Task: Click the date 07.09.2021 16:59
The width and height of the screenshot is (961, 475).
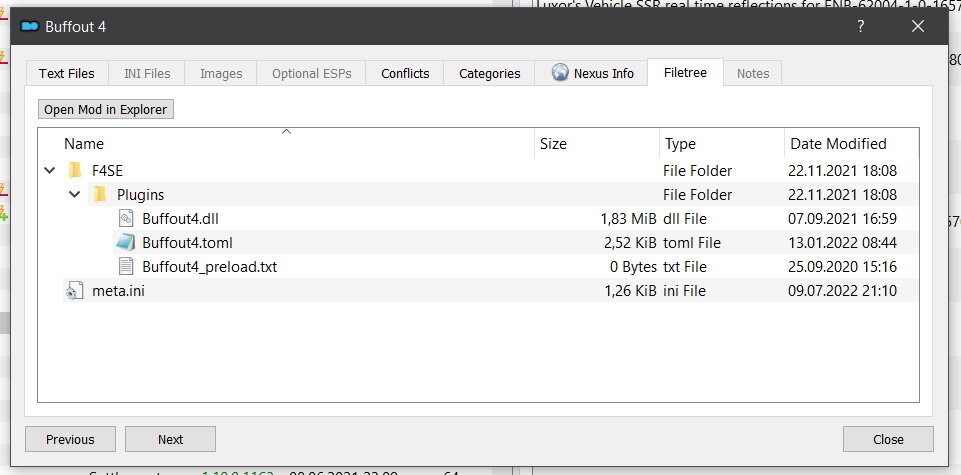Action: coord(842,218)
